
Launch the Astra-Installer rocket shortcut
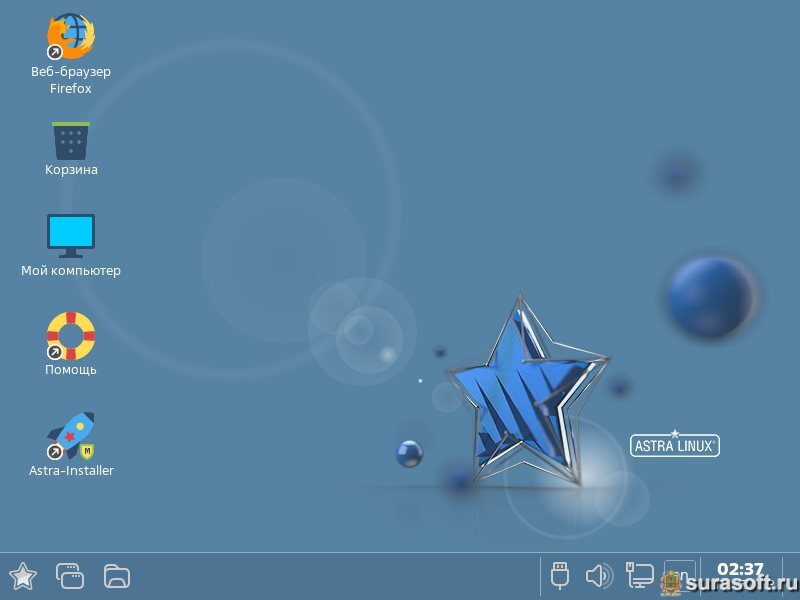(x=71, y=436)
